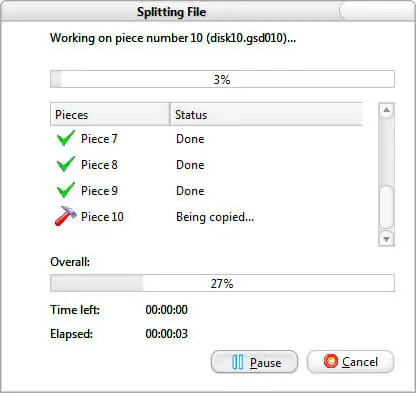Viewport: 416px width, 393px height.
Task: Sort by the Status column header
Action: [266, 114]
